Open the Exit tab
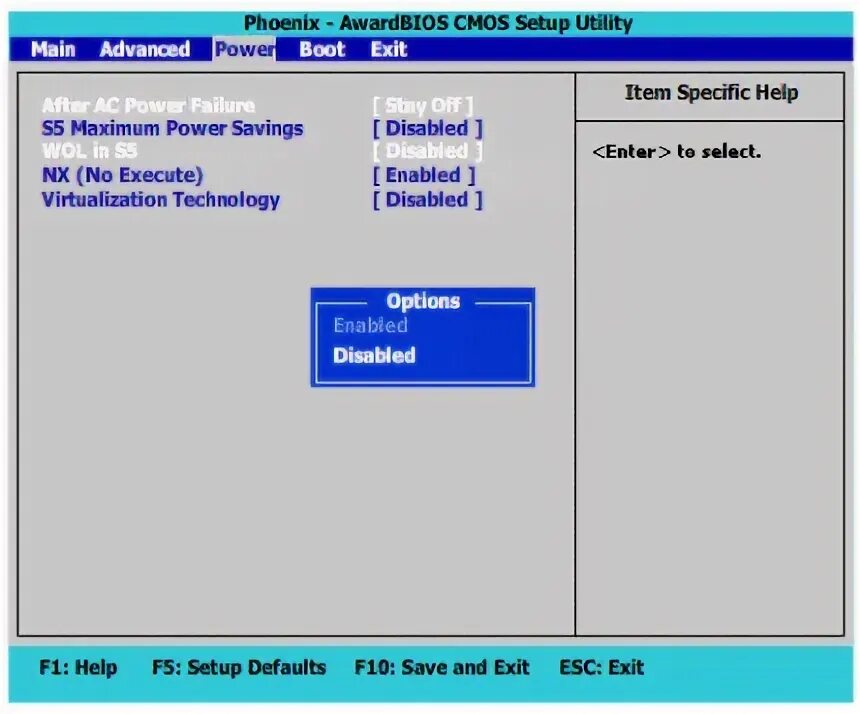The width and height of the screenshot is (860, 714). [x=388, y=49]
